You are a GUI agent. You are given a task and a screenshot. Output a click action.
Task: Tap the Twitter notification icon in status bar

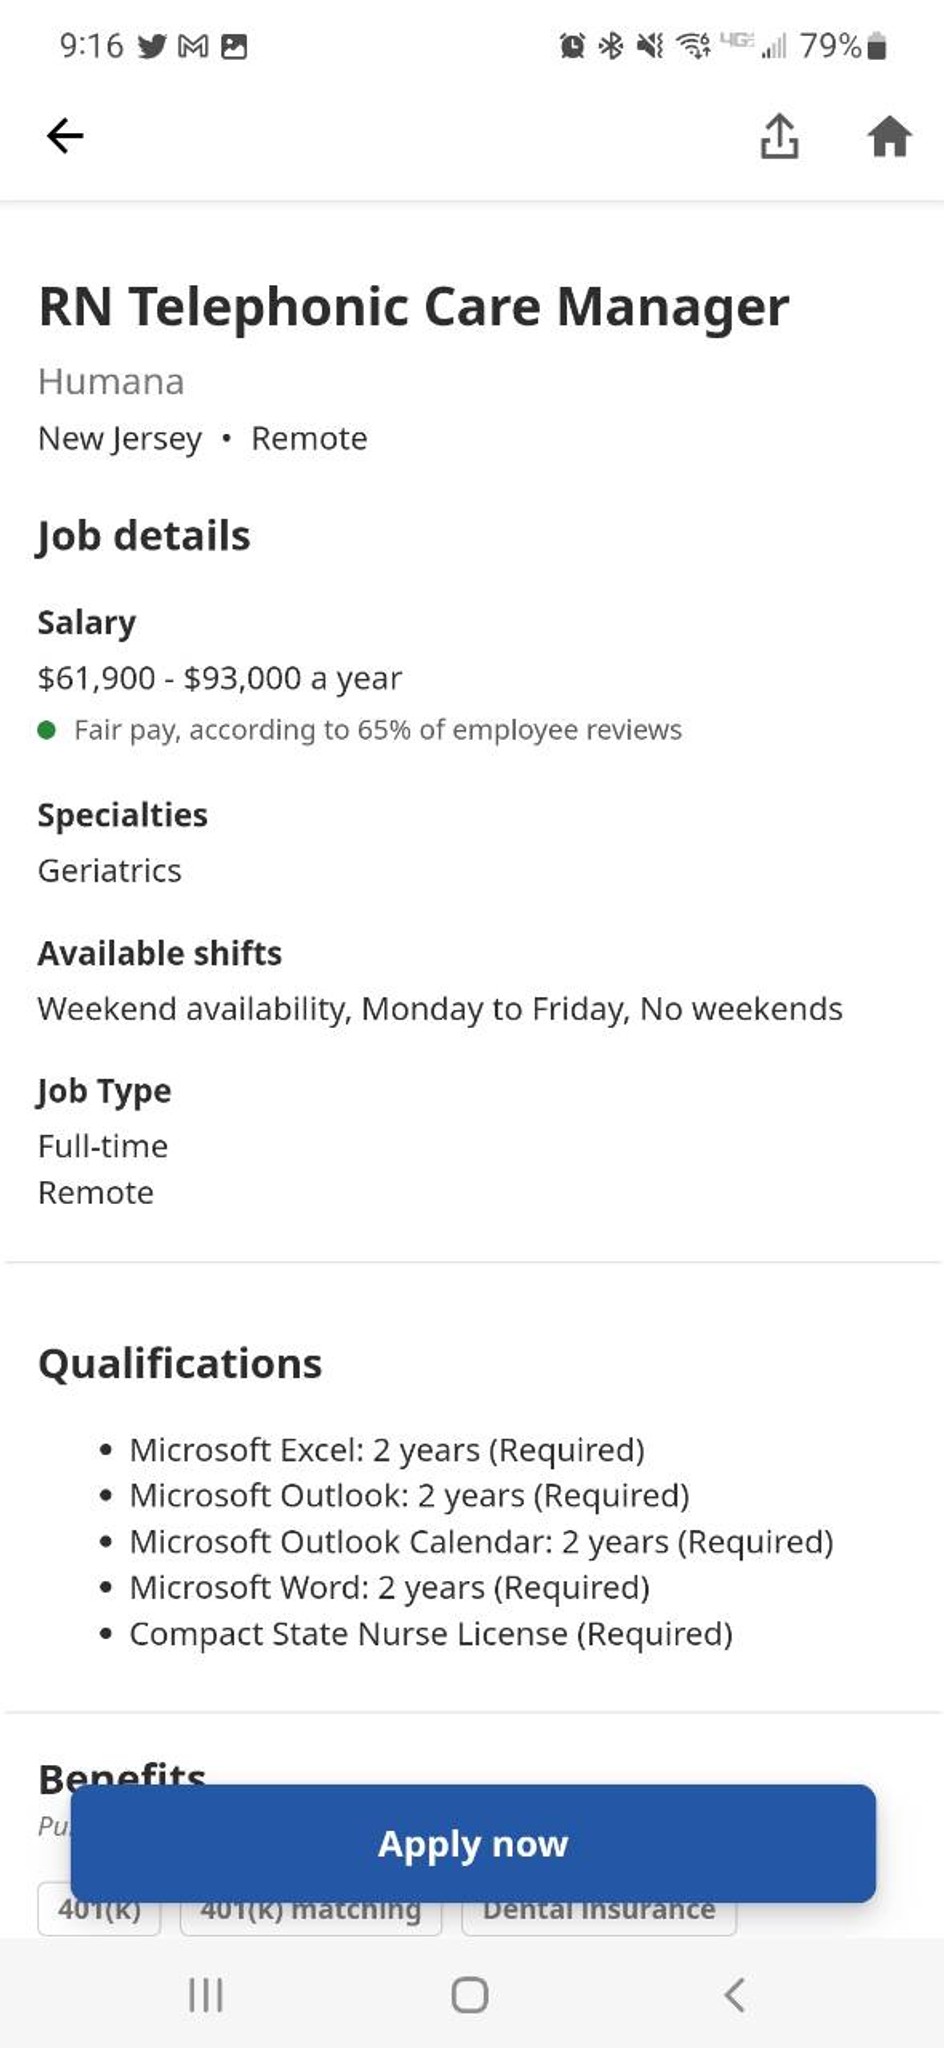click(152, 46)
